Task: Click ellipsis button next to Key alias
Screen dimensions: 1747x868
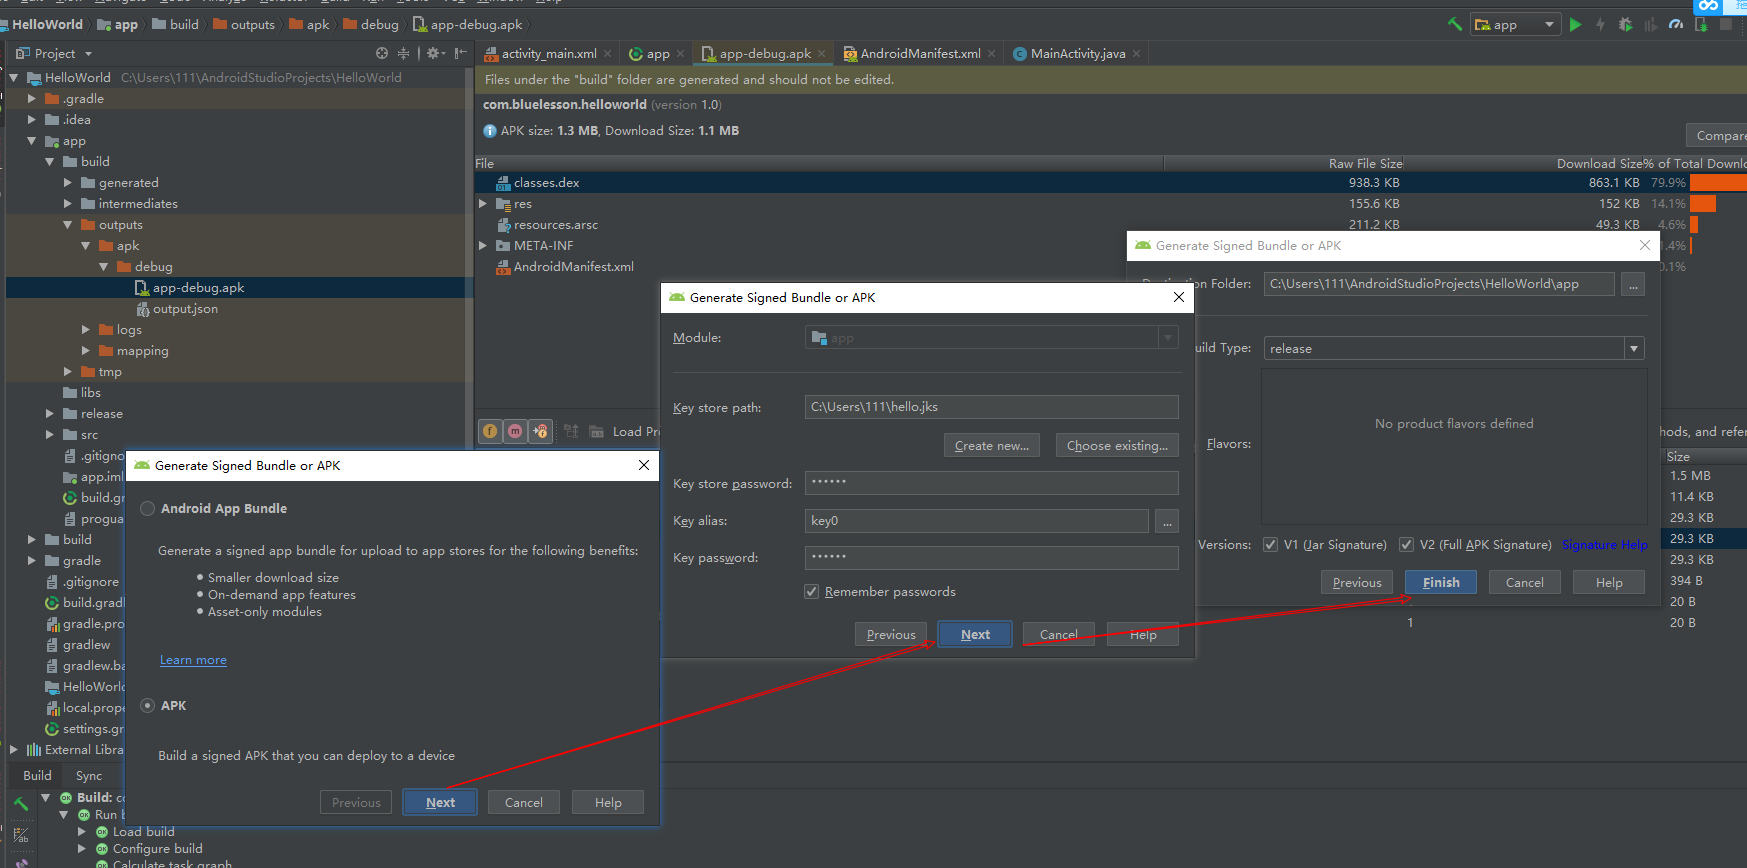Action: [1167, 521]
